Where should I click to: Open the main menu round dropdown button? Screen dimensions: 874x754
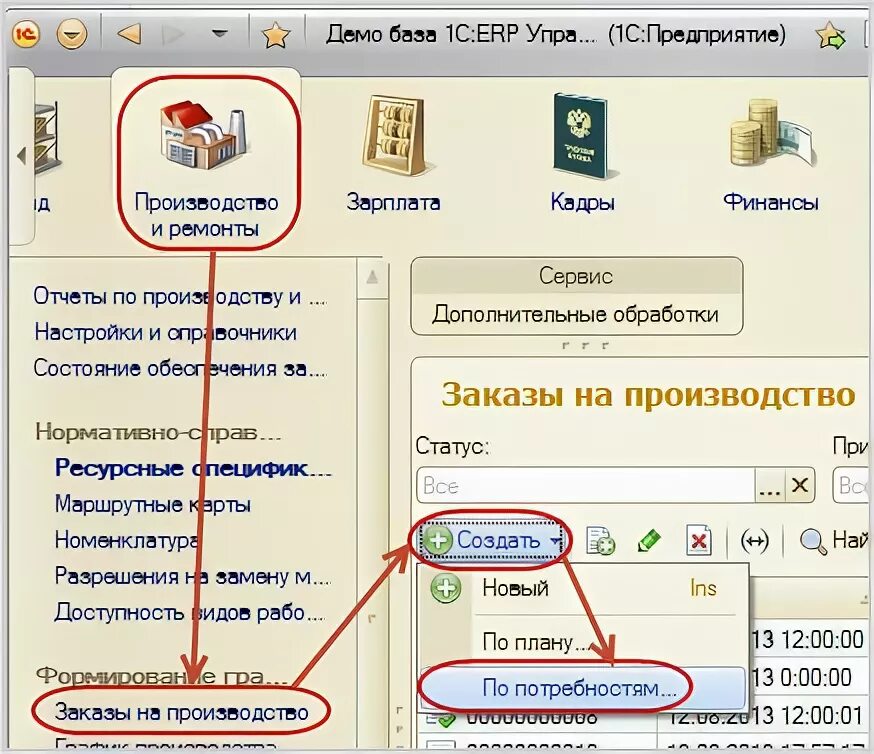tap(72, 35)
